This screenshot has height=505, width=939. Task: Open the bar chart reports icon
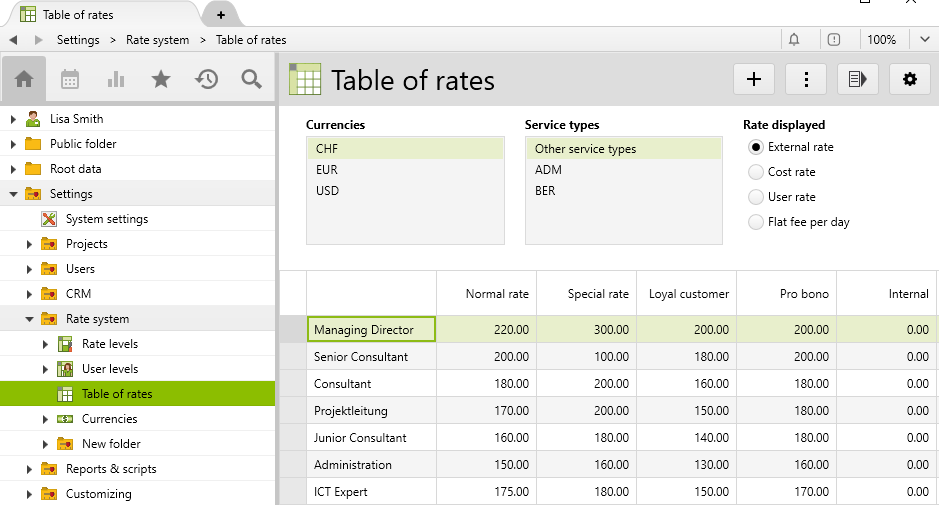[116, 80]
